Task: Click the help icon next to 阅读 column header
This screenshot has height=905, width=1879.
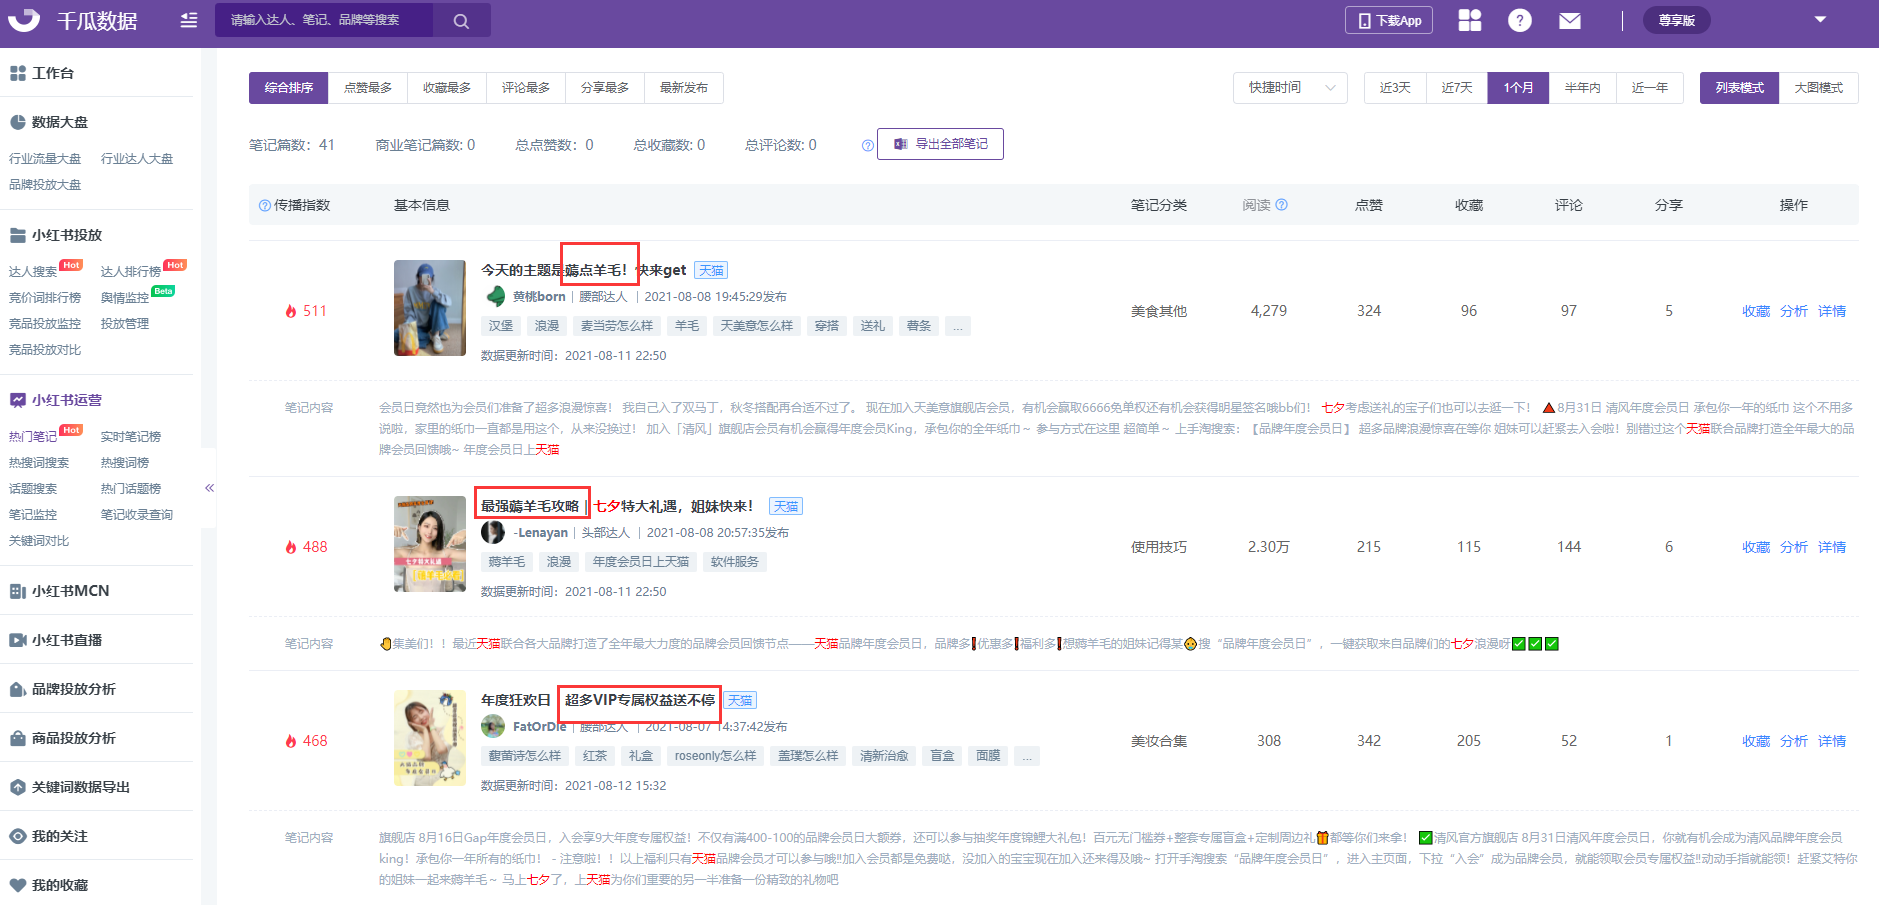Action: (x=1283, y=205)
